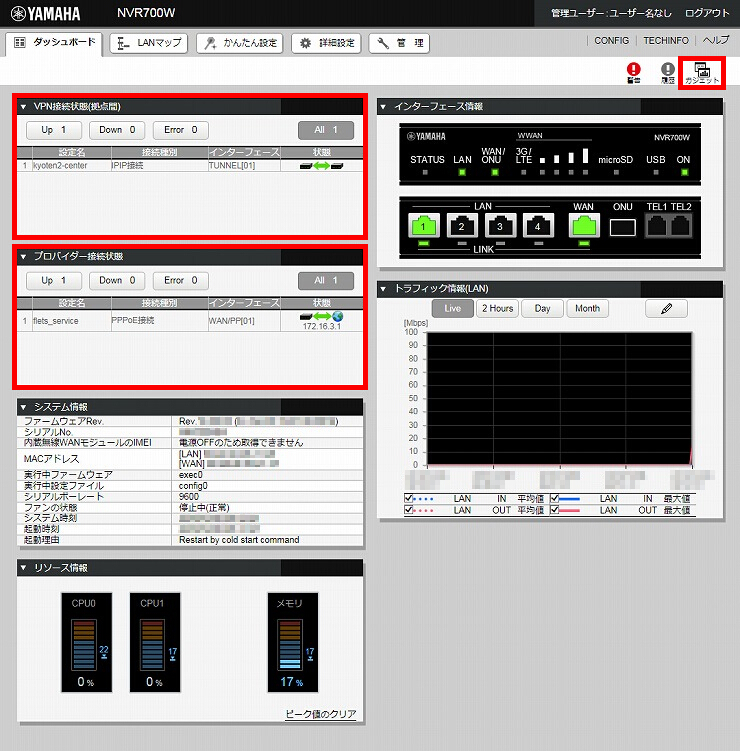
Task: Toggle LAN IN maximum checkbox
Action: [554, 498]
